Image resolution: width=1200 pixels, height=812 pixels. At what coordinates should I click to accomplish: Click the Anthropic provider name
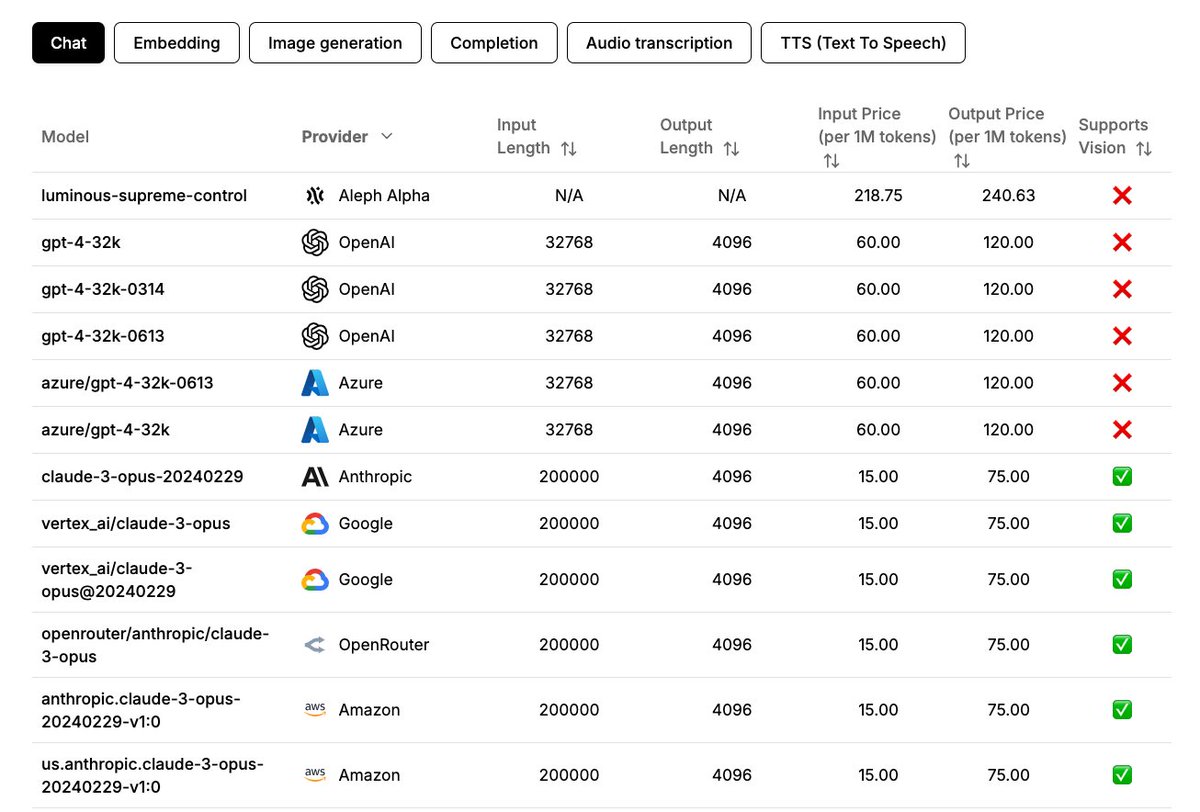(x=375, y=477)
